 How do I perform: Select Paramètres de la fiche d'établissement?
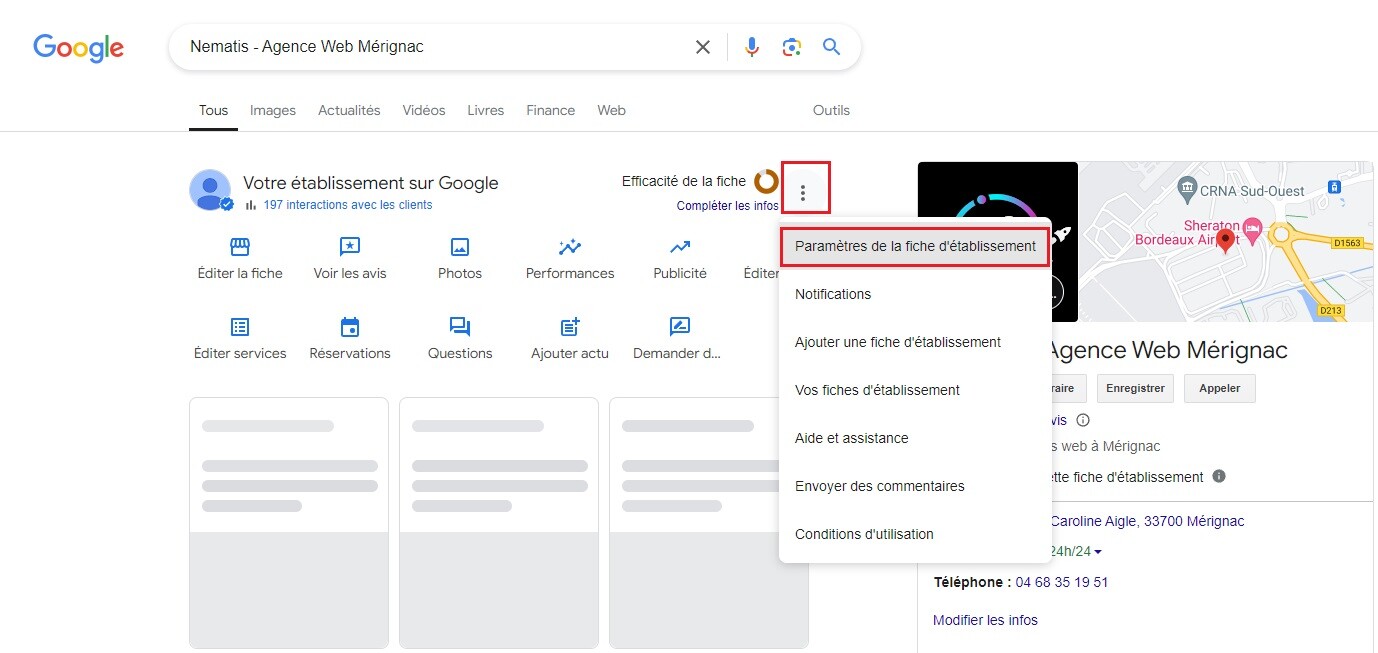[915, 246]
